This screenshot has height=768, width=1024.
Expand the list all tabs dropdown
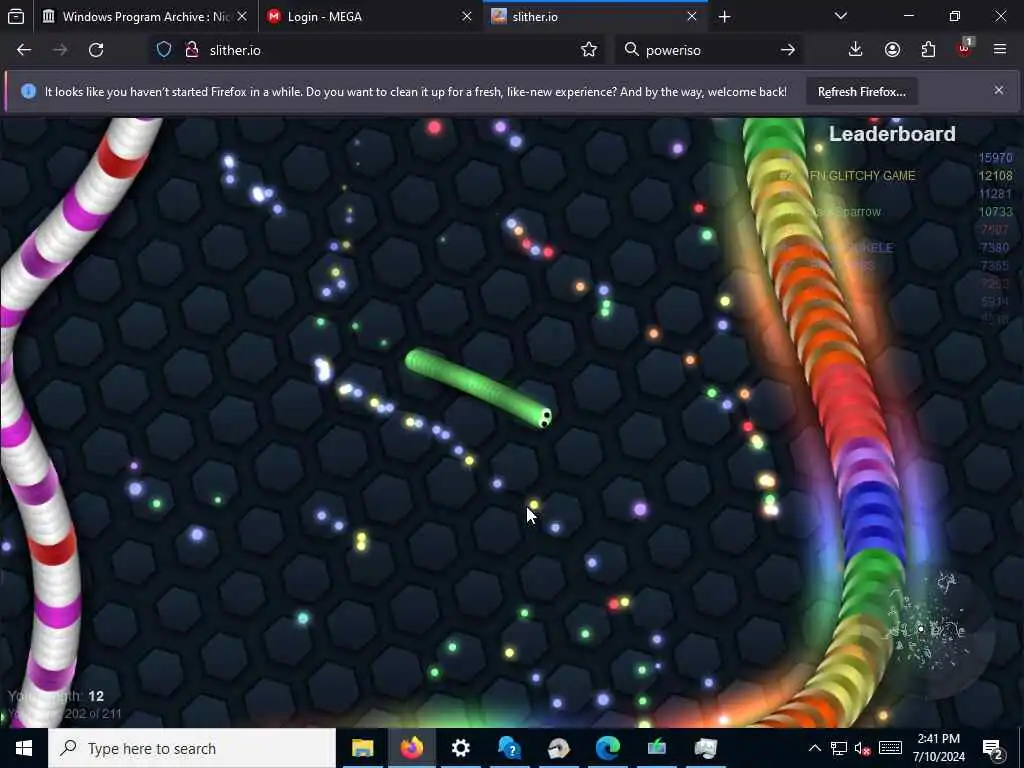[x=841, y=16]
